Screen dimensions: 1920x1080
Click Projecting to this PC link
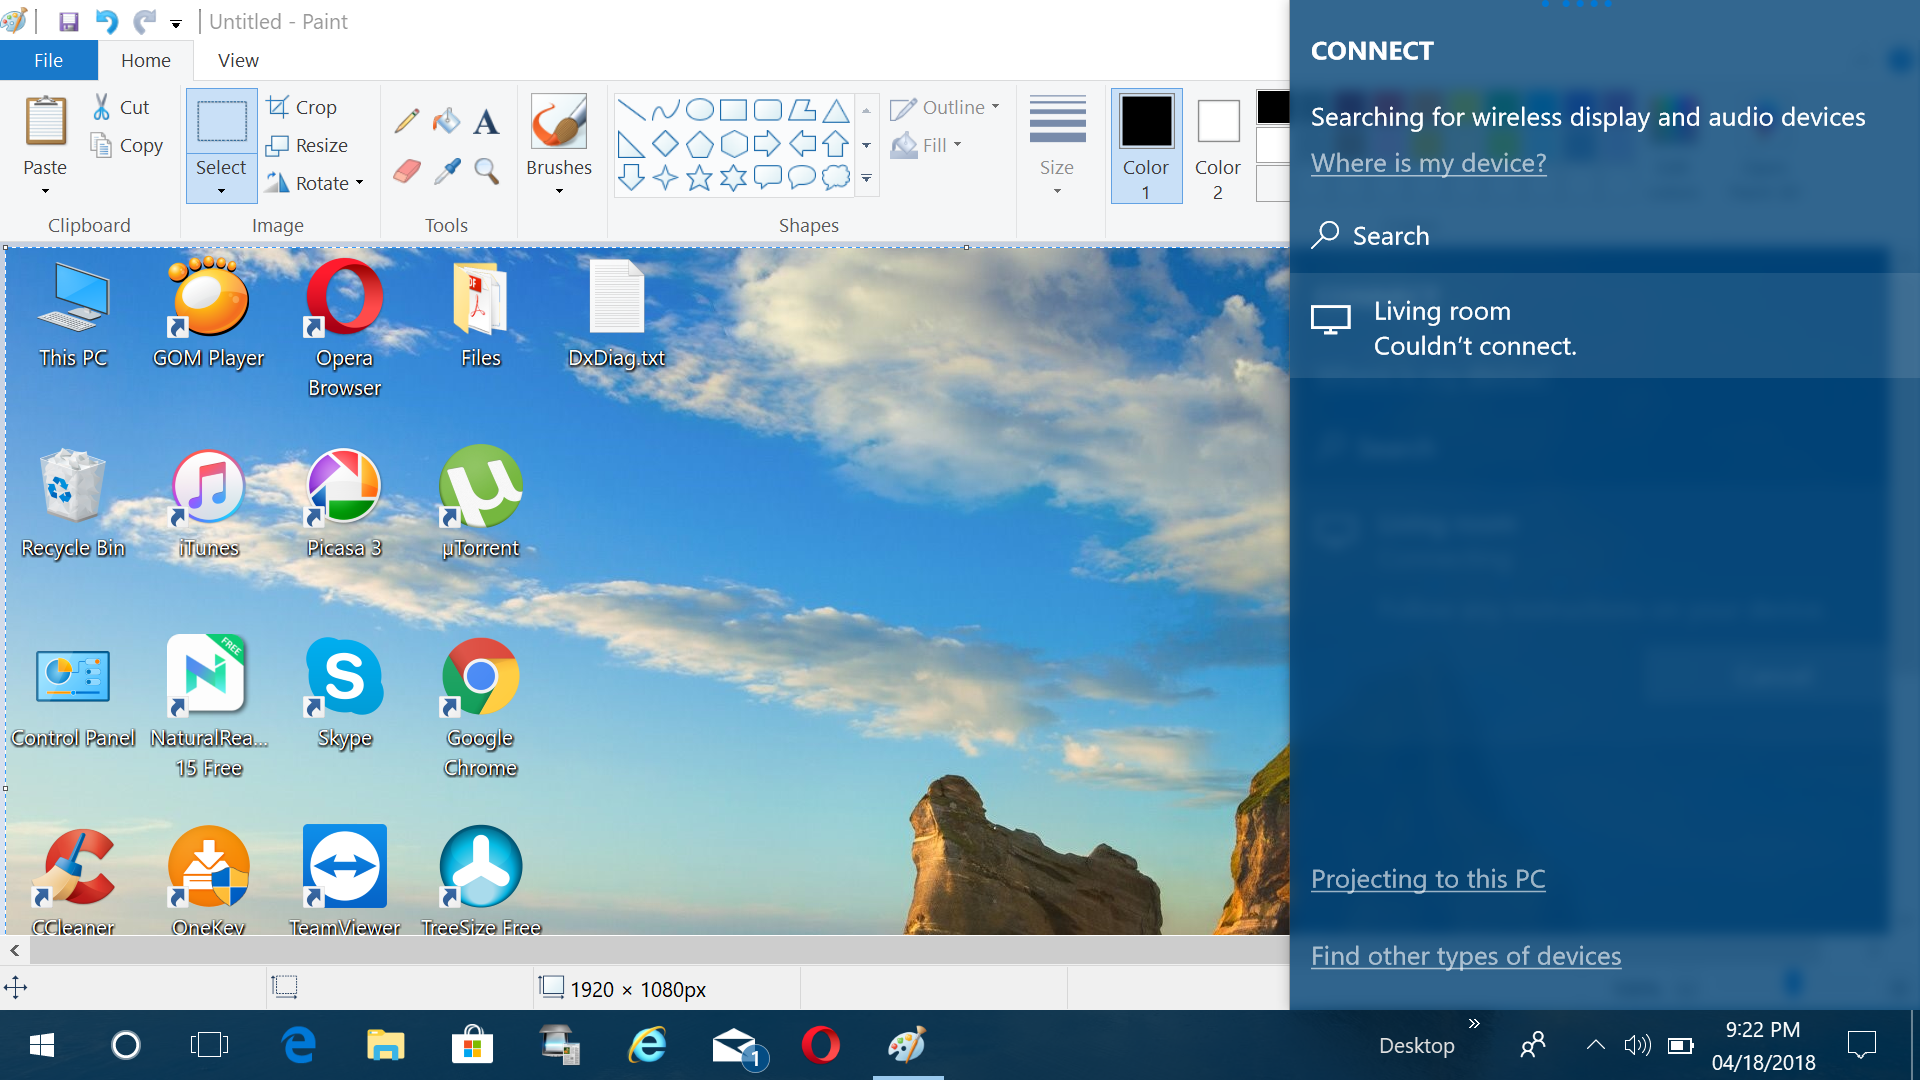click(x=1428, y=879)
